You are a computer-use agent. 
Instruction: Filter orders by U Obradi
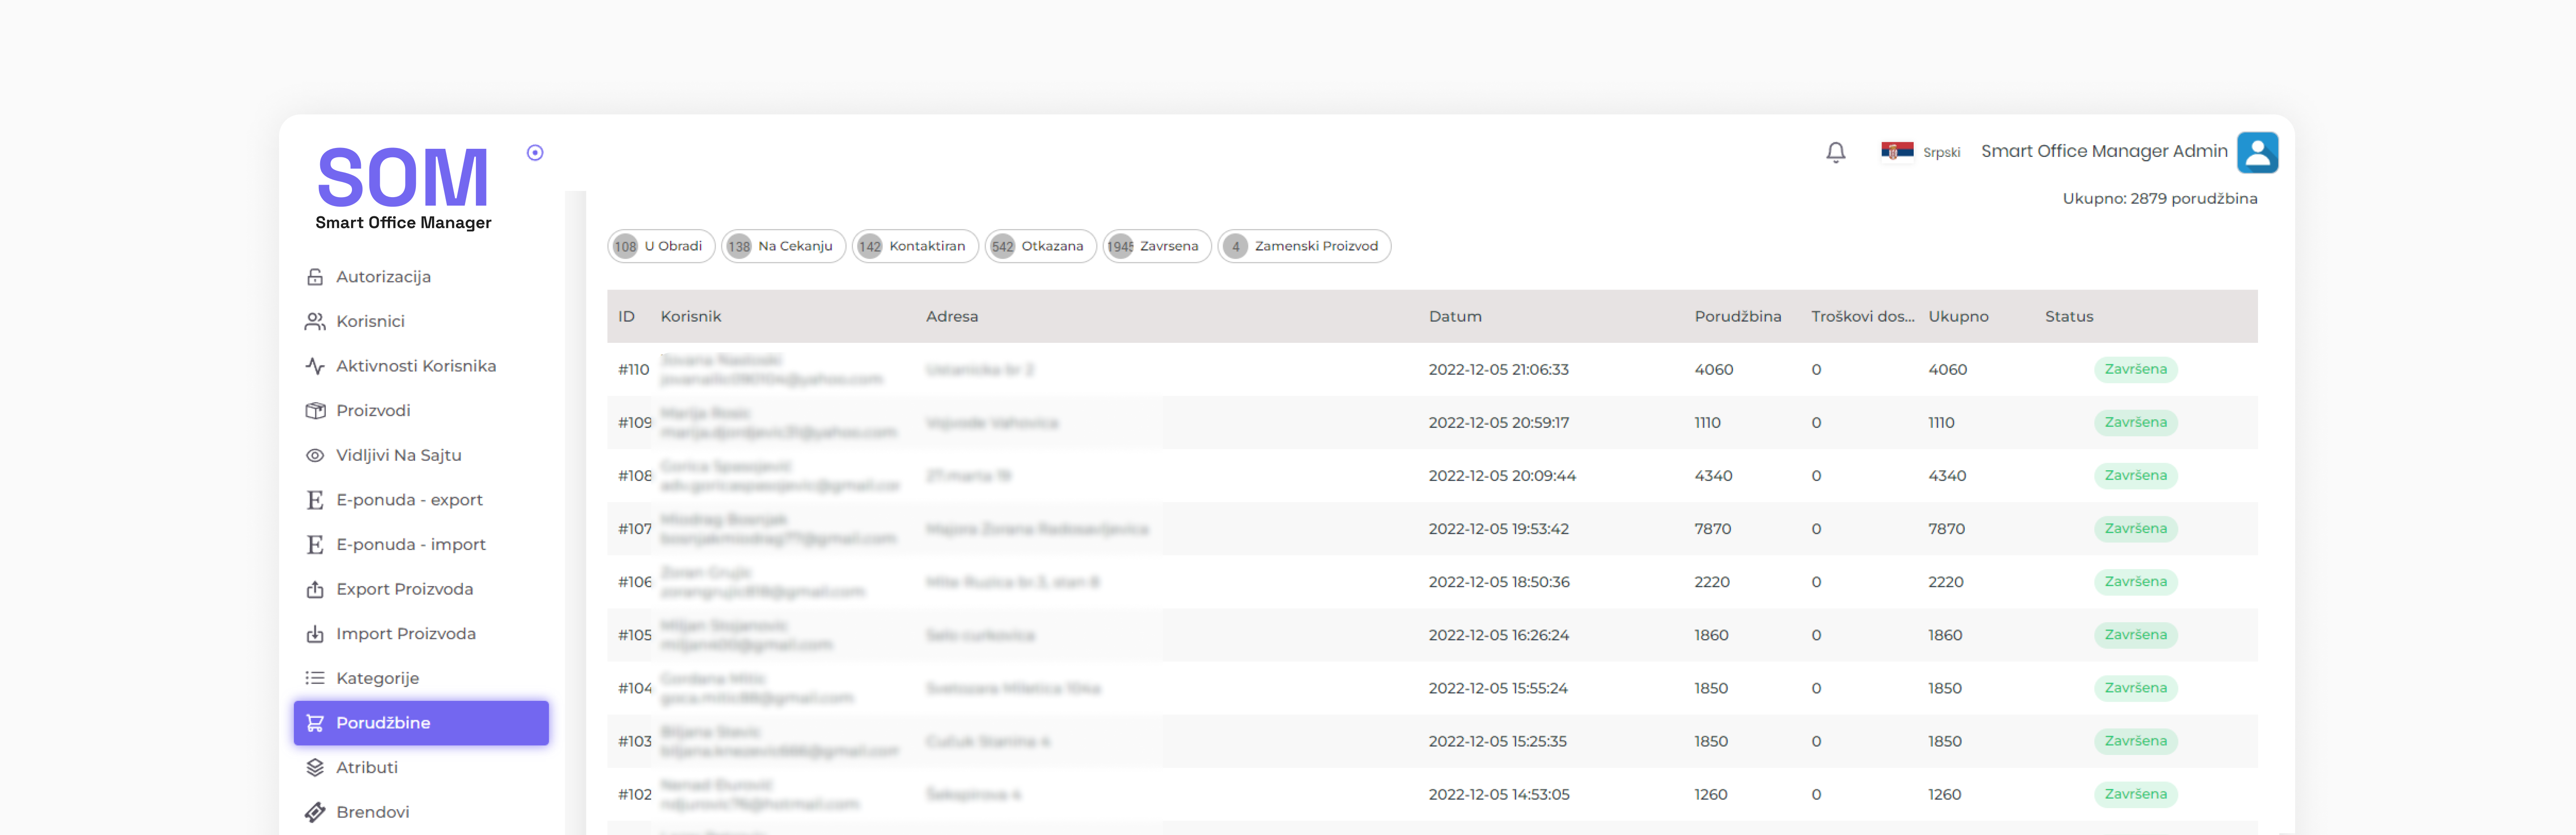(x=660, y=246)
